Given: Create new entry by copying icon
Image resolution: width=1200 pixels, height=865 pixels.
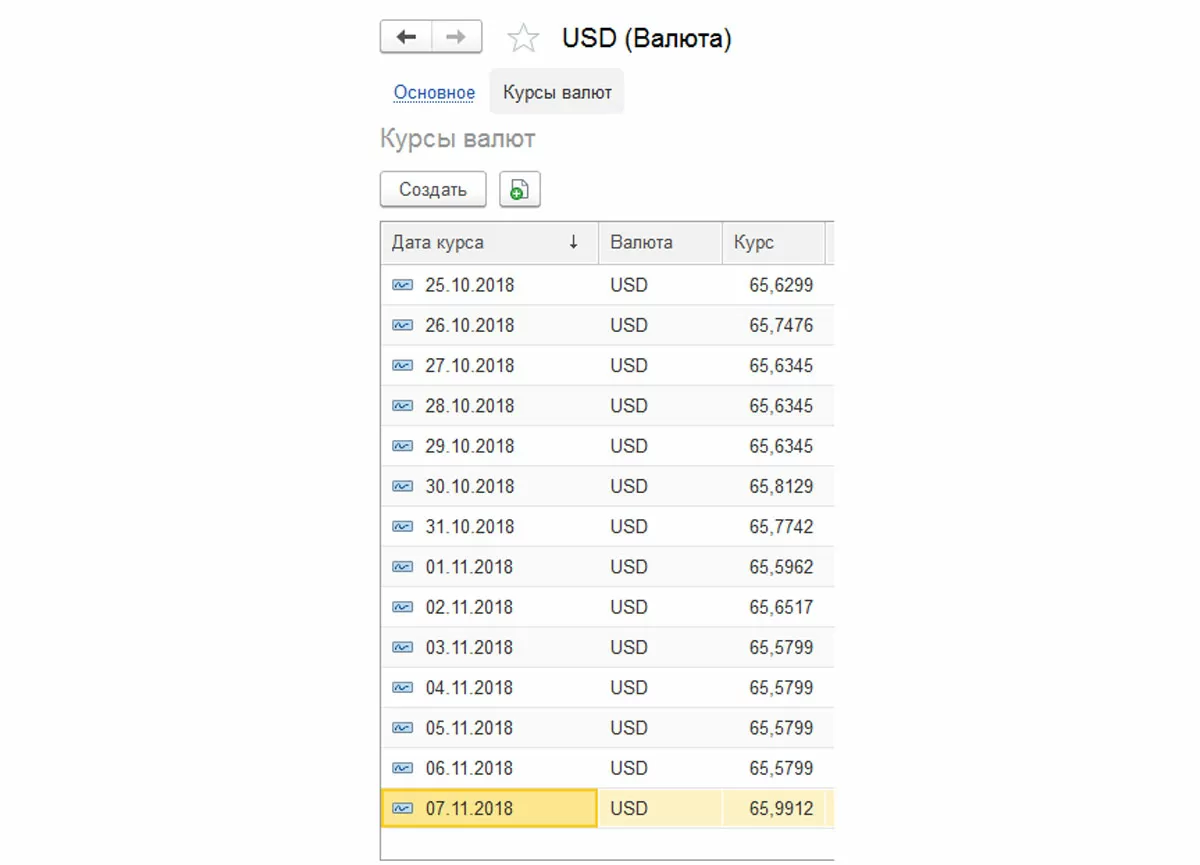Looking at the screenshot, I should pos(520,190).
